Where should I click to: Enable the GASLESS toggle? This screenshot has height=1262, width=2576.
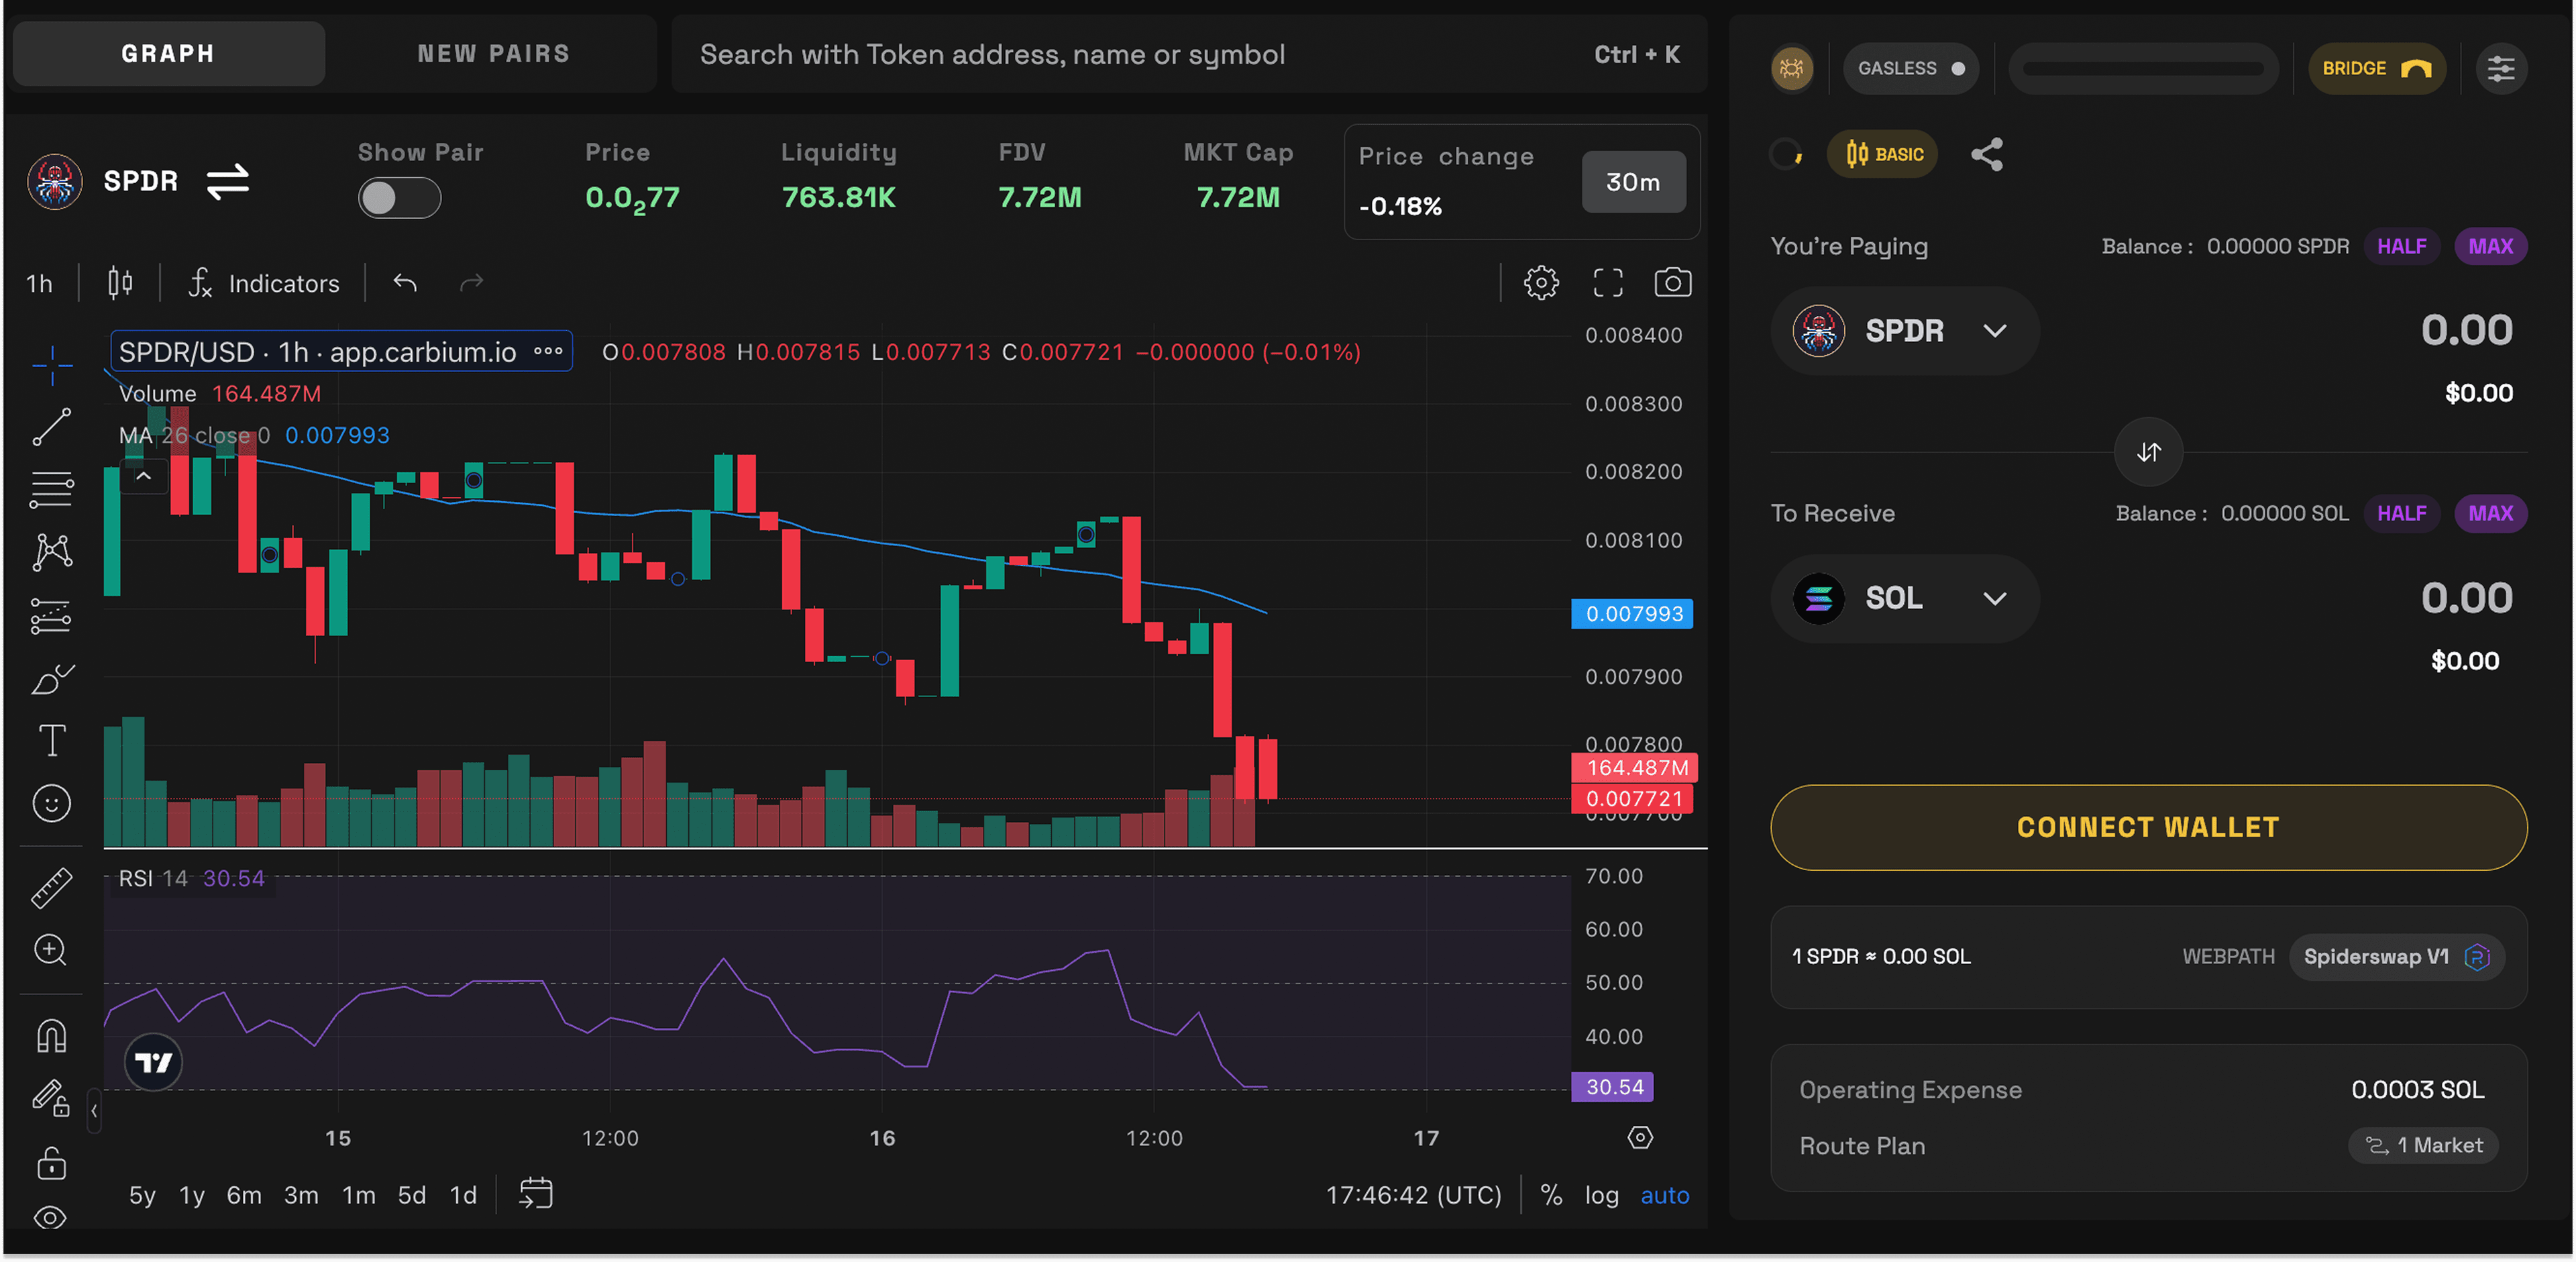click(1910, 68)
